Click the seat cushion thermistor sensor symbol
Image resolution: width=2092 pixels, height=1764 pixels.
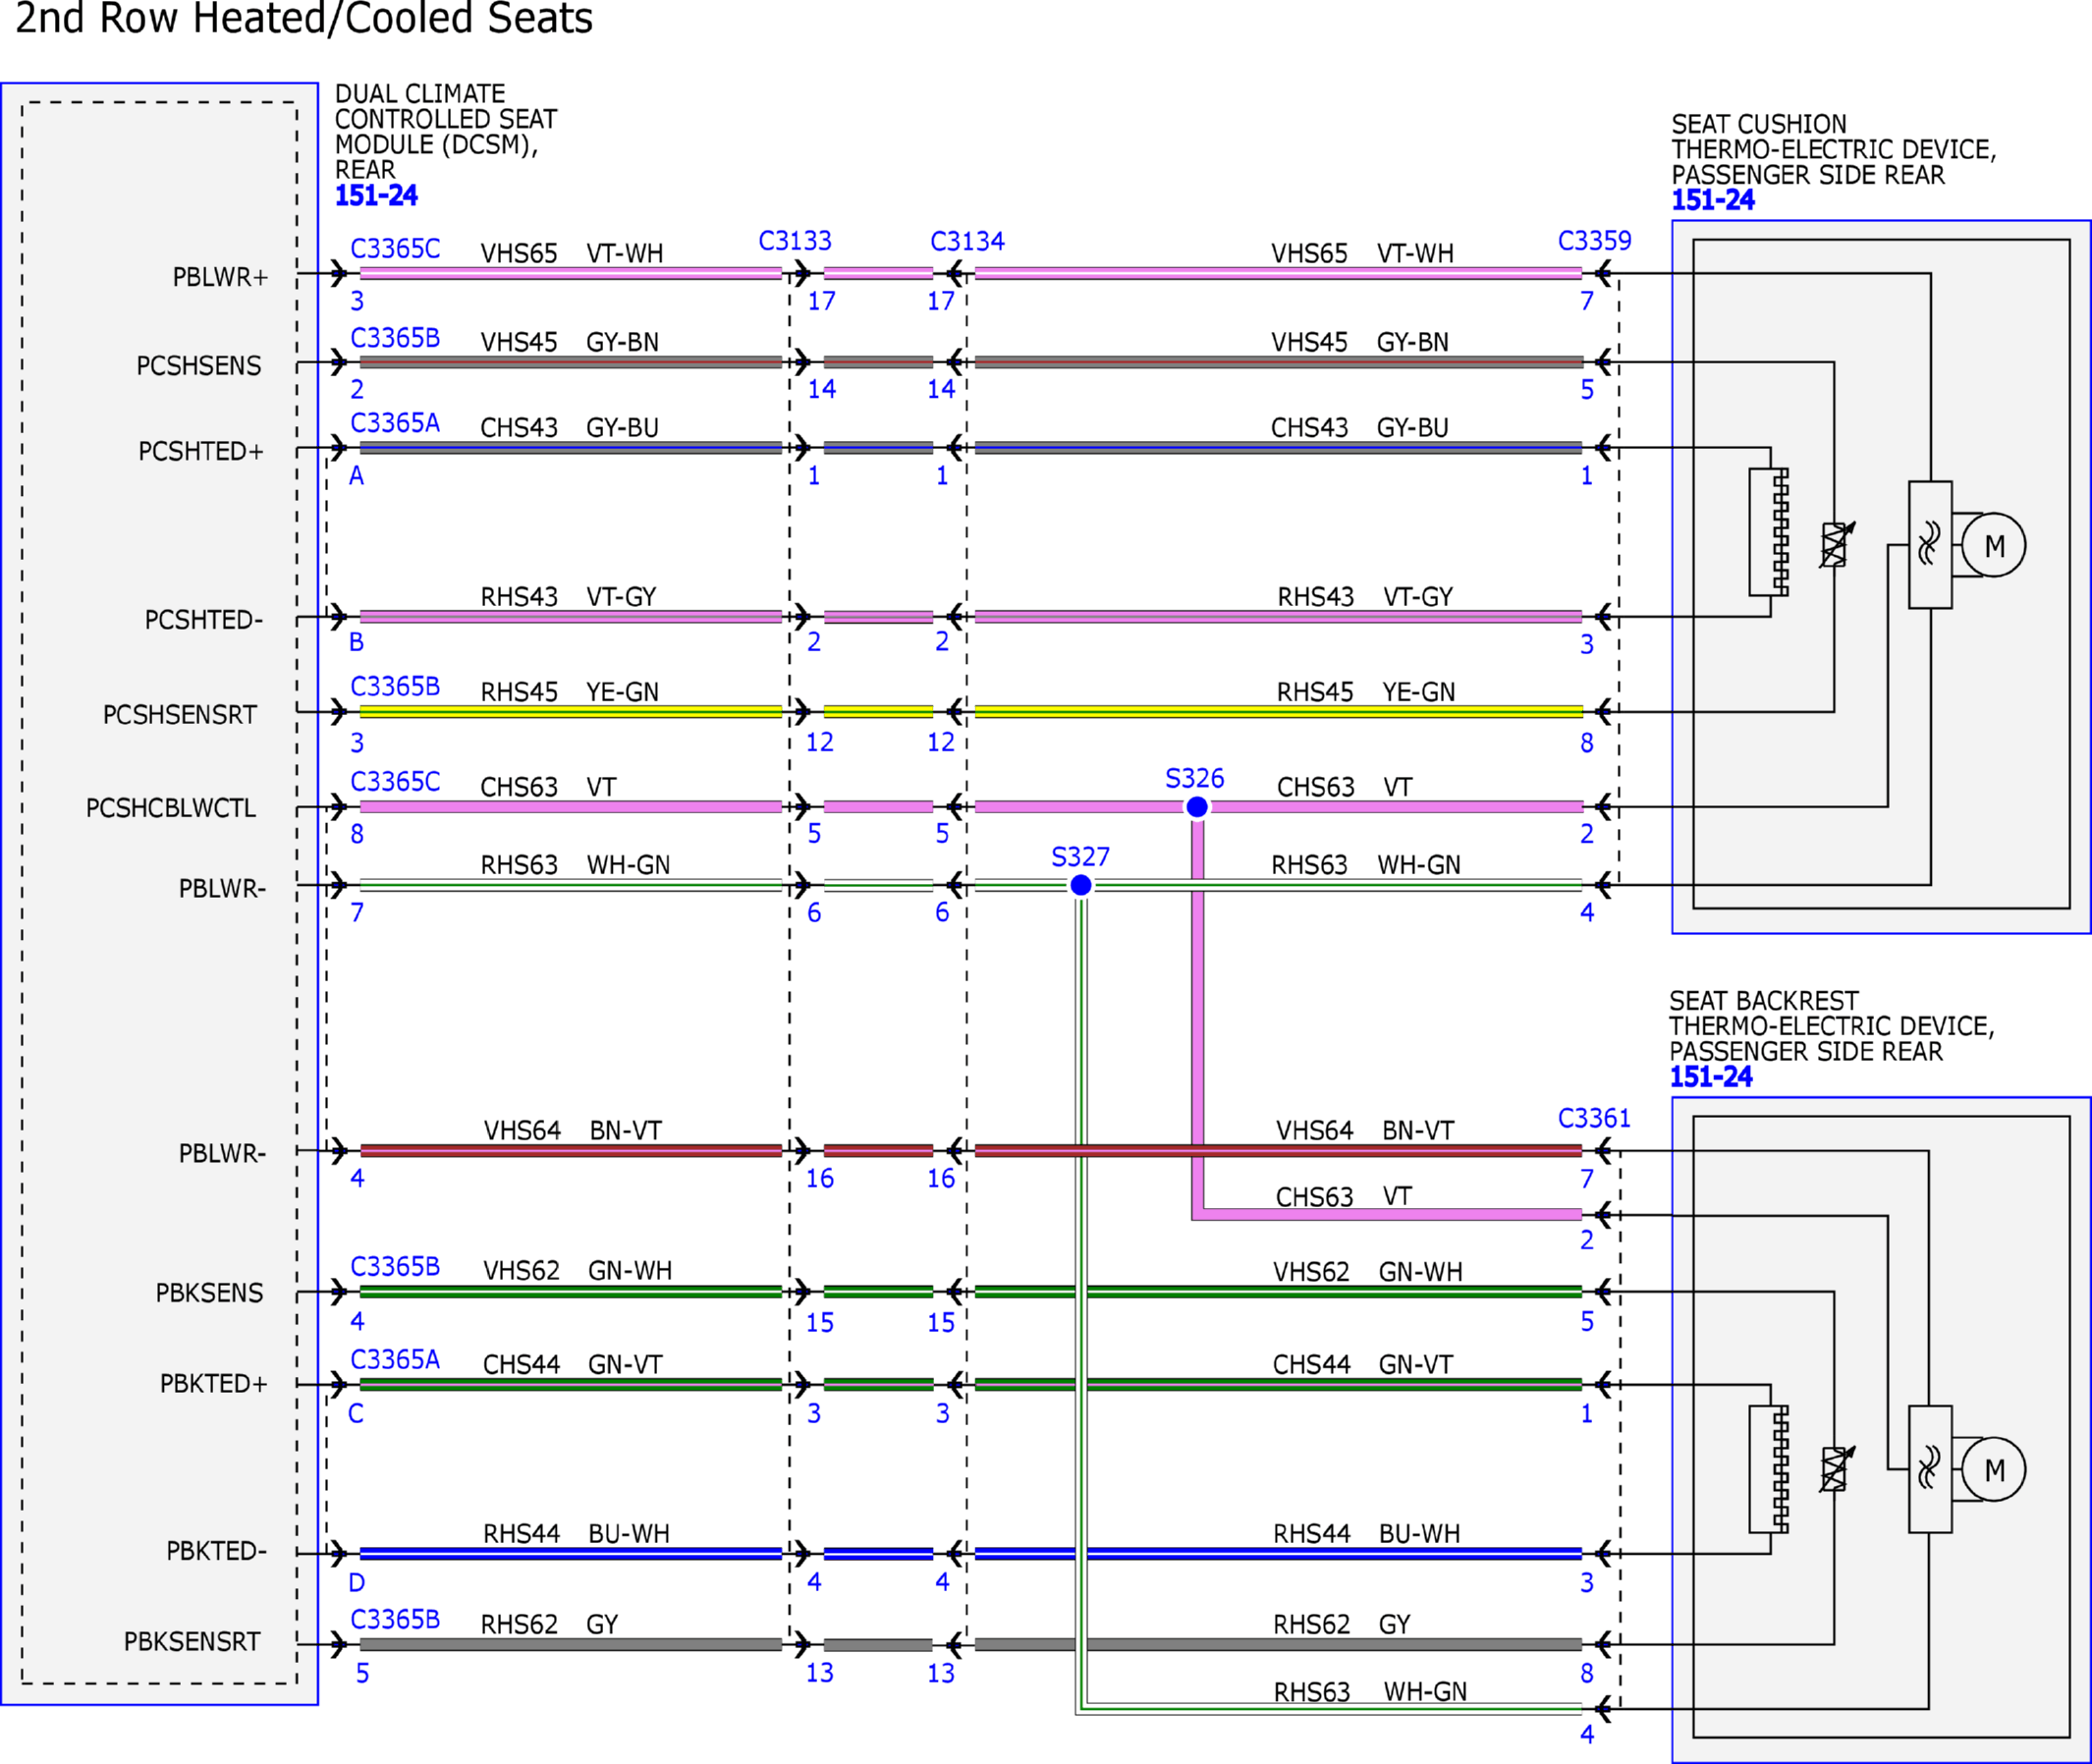click(1836, 545)
